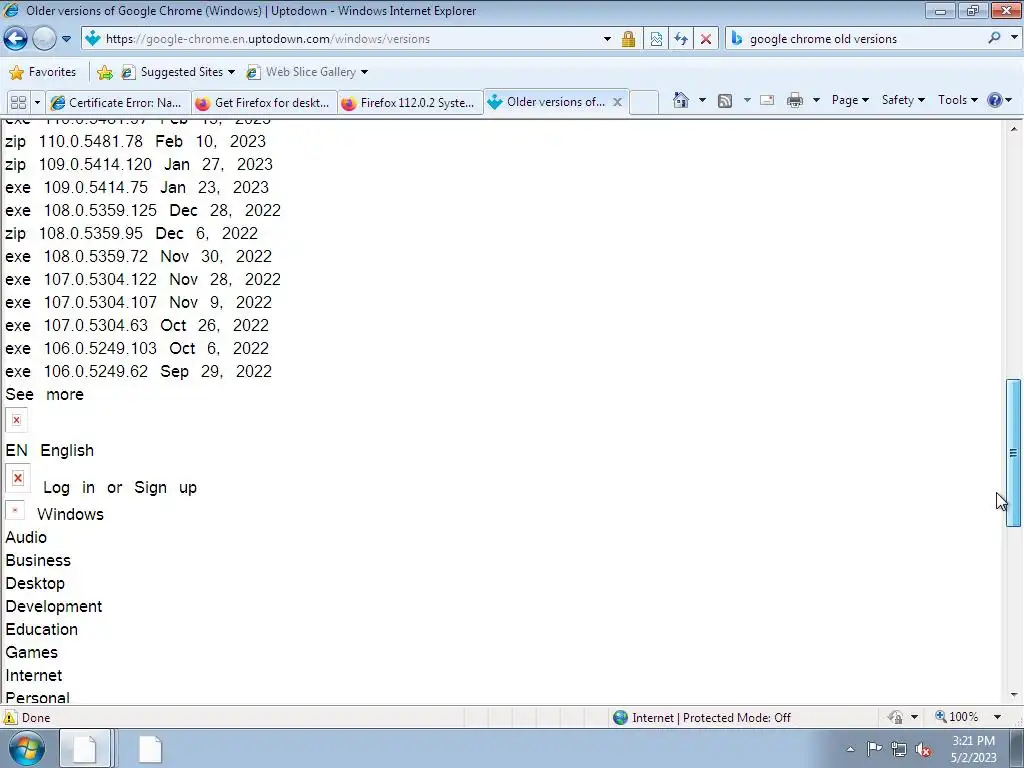The height and width of the screenshot is (768, 1024).
Task: Open the Favorites star button
Action: coord(43,72)
